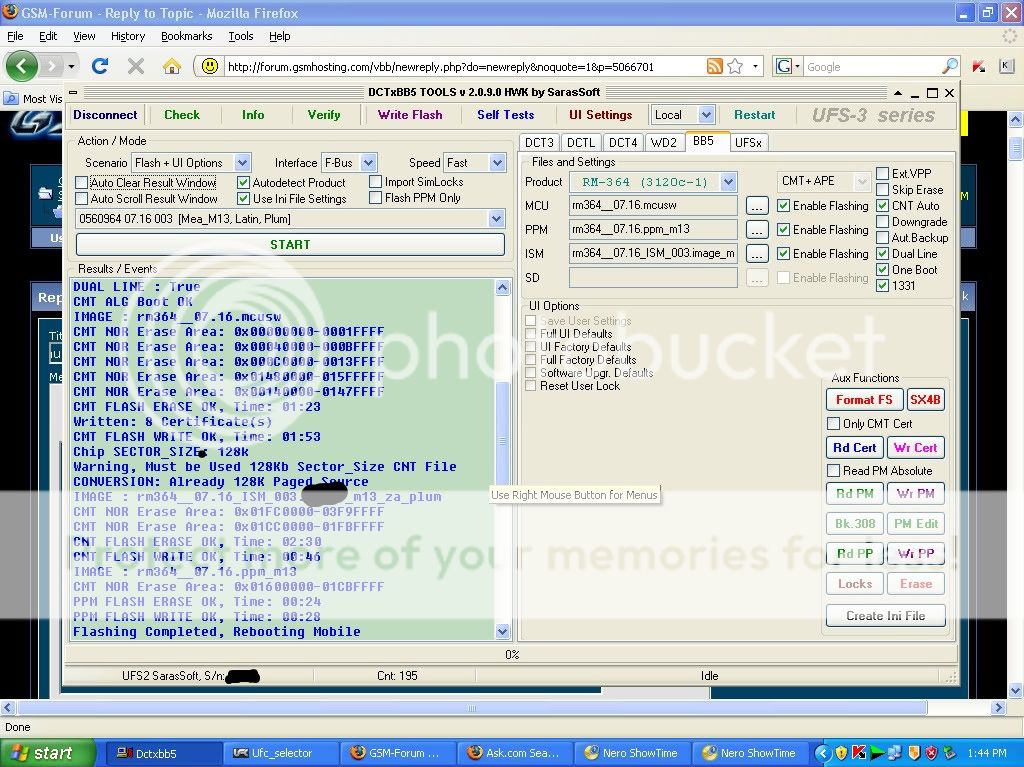Open Windows start menu
This screenshot has height=767, width=1024.
(x=46, y=753)
